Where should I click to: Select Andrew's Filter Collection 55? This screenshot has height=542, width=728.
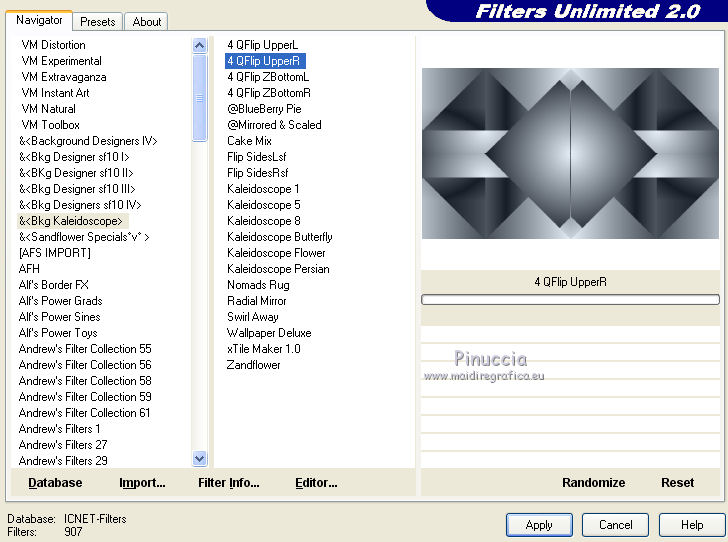point(85,349)
